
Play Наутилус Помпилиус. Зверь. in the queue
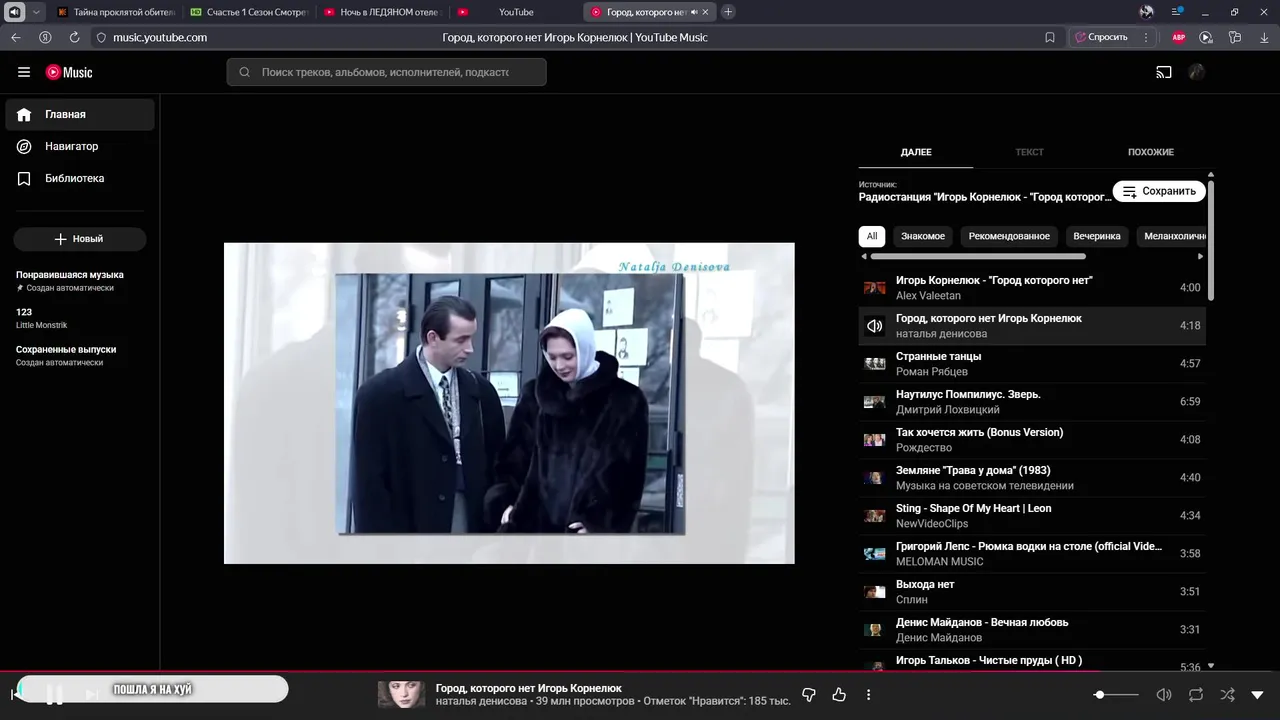tap(1032, 402)
